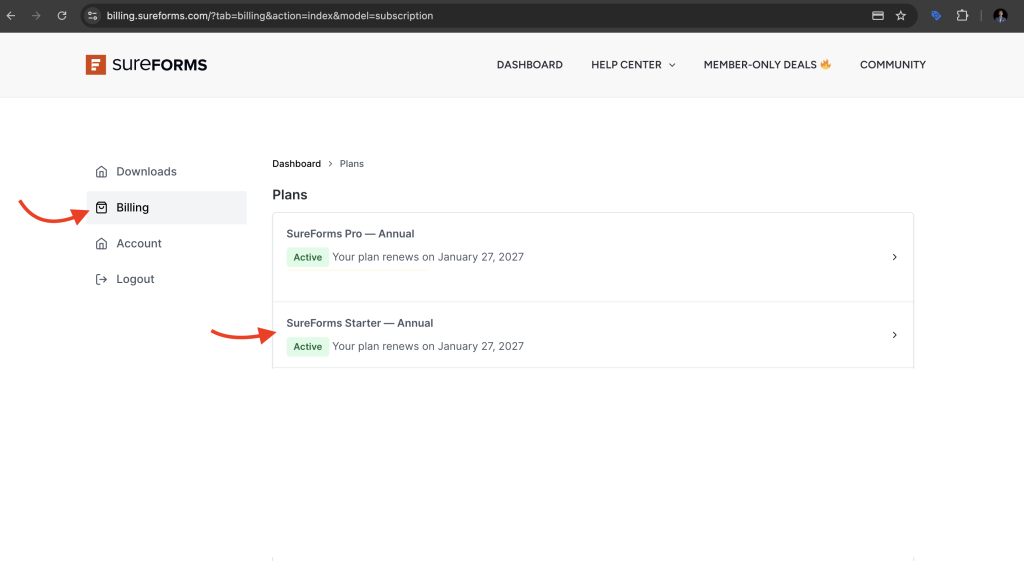The image size is (1024, 561).
Task: Open MEMBER-ONLY DEALS page
Action: 760,65
